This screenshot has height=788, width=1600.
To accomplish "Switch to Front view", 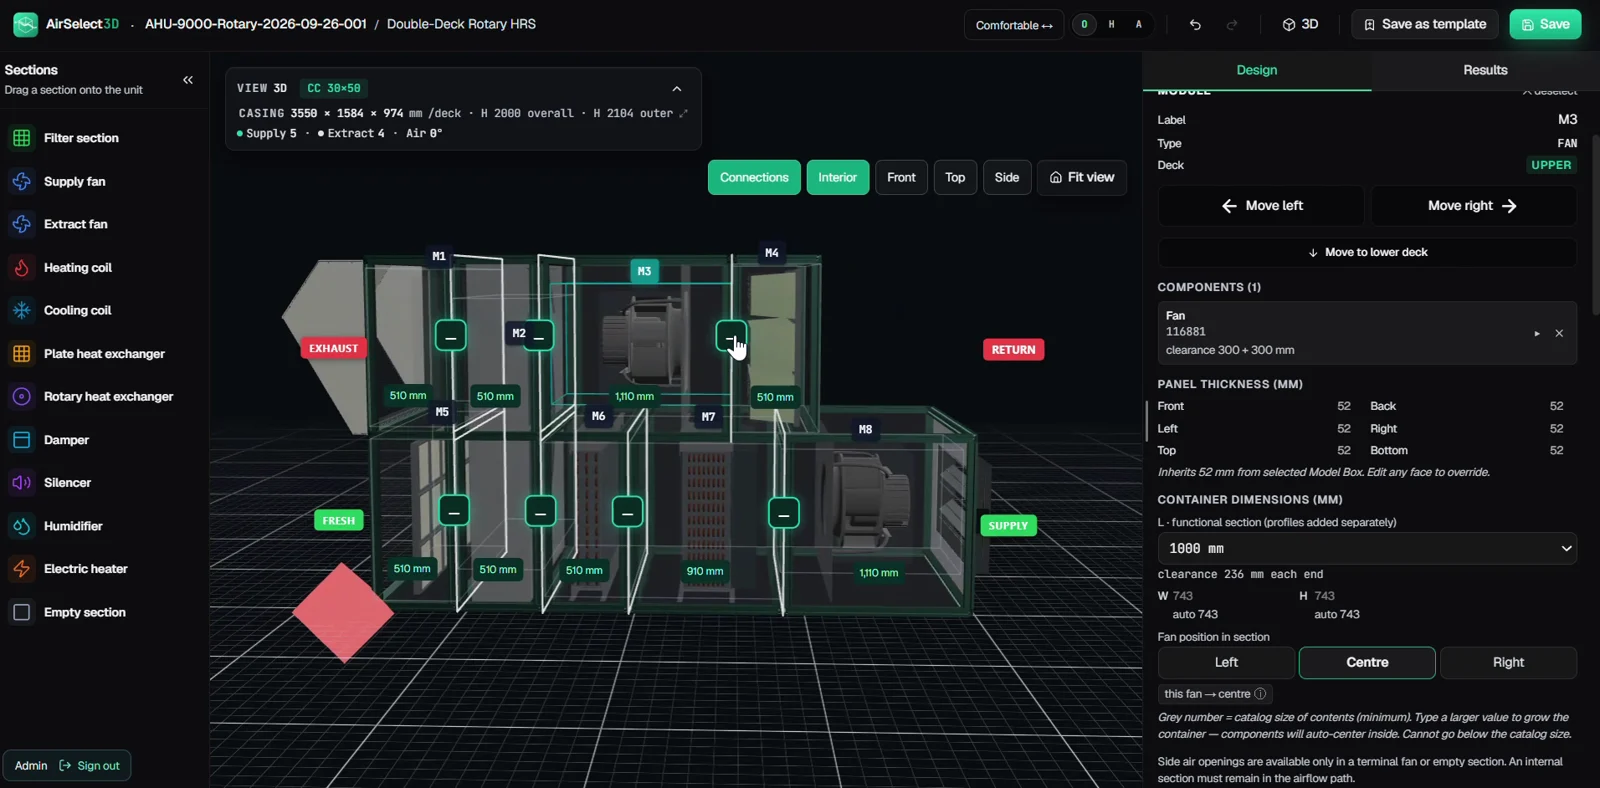I will click(901, 177).
